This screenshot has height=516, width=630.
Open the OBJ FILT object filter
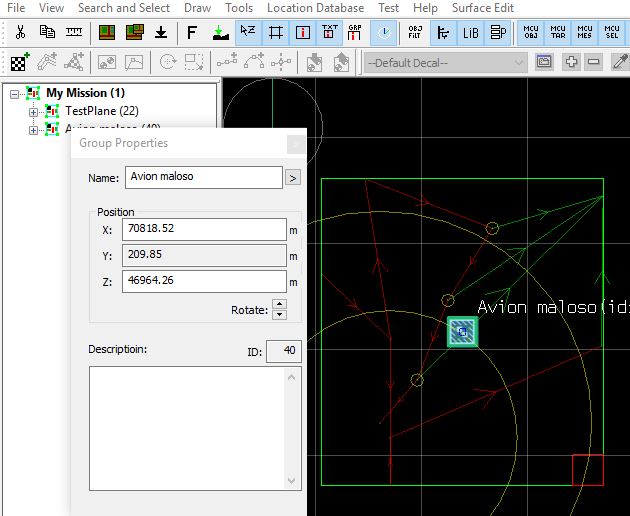pyautogui.click(x=415, y=32)
